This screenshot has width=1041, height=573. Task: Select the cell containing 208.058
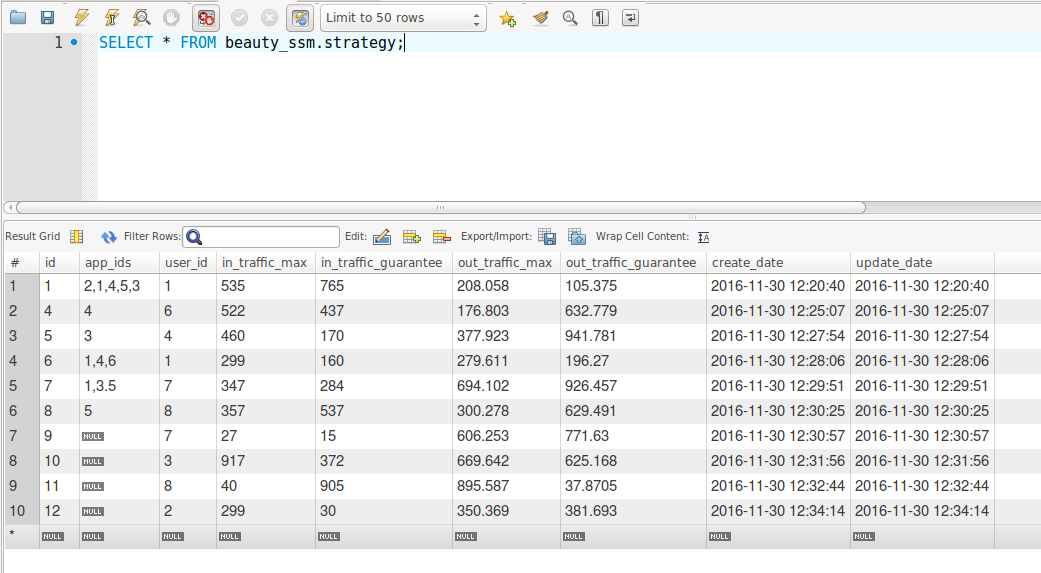coord(506,286)
